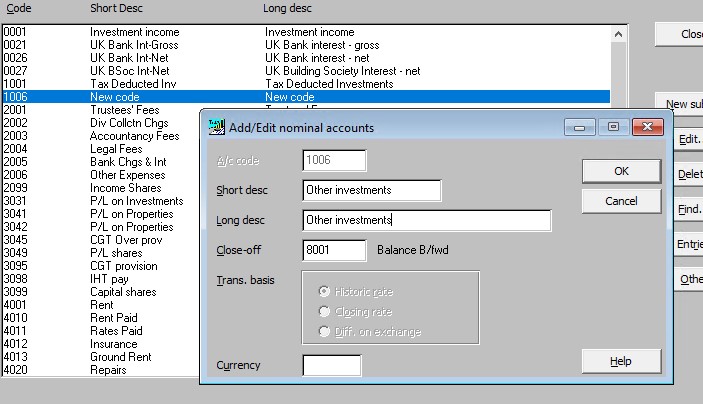703x404 pixels.
Task: Click long description UK Building Society Interest - net
Action: 343,71
